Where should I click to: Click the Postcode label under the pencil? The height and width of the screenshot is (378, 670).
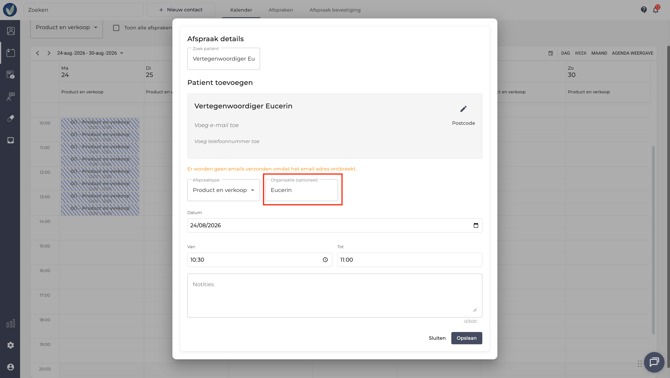tap(463, 123)
